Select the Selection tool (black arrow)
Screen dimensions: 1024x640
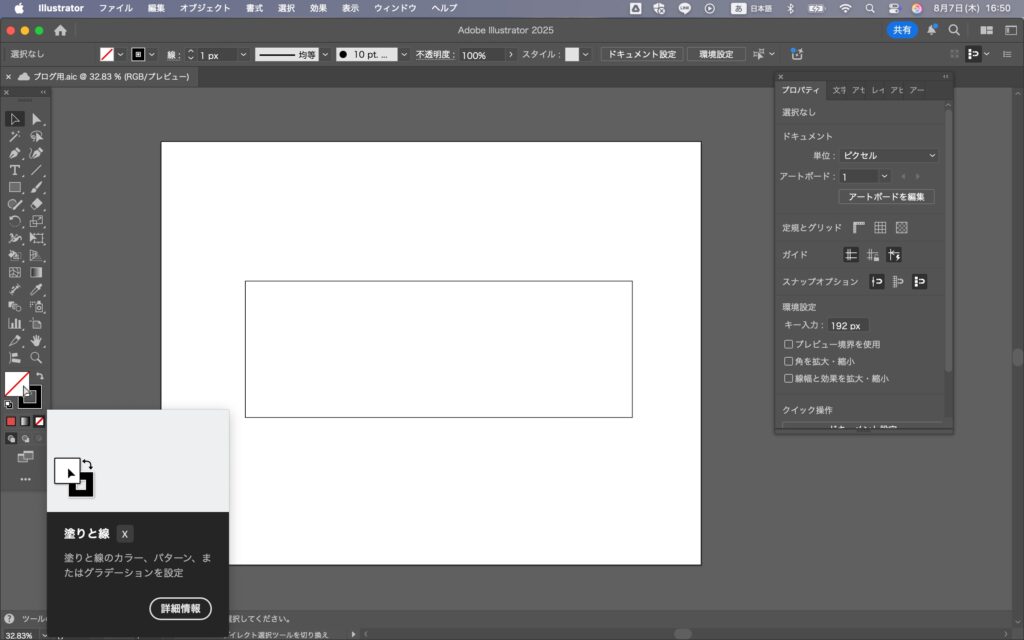(x=14, y=119)
